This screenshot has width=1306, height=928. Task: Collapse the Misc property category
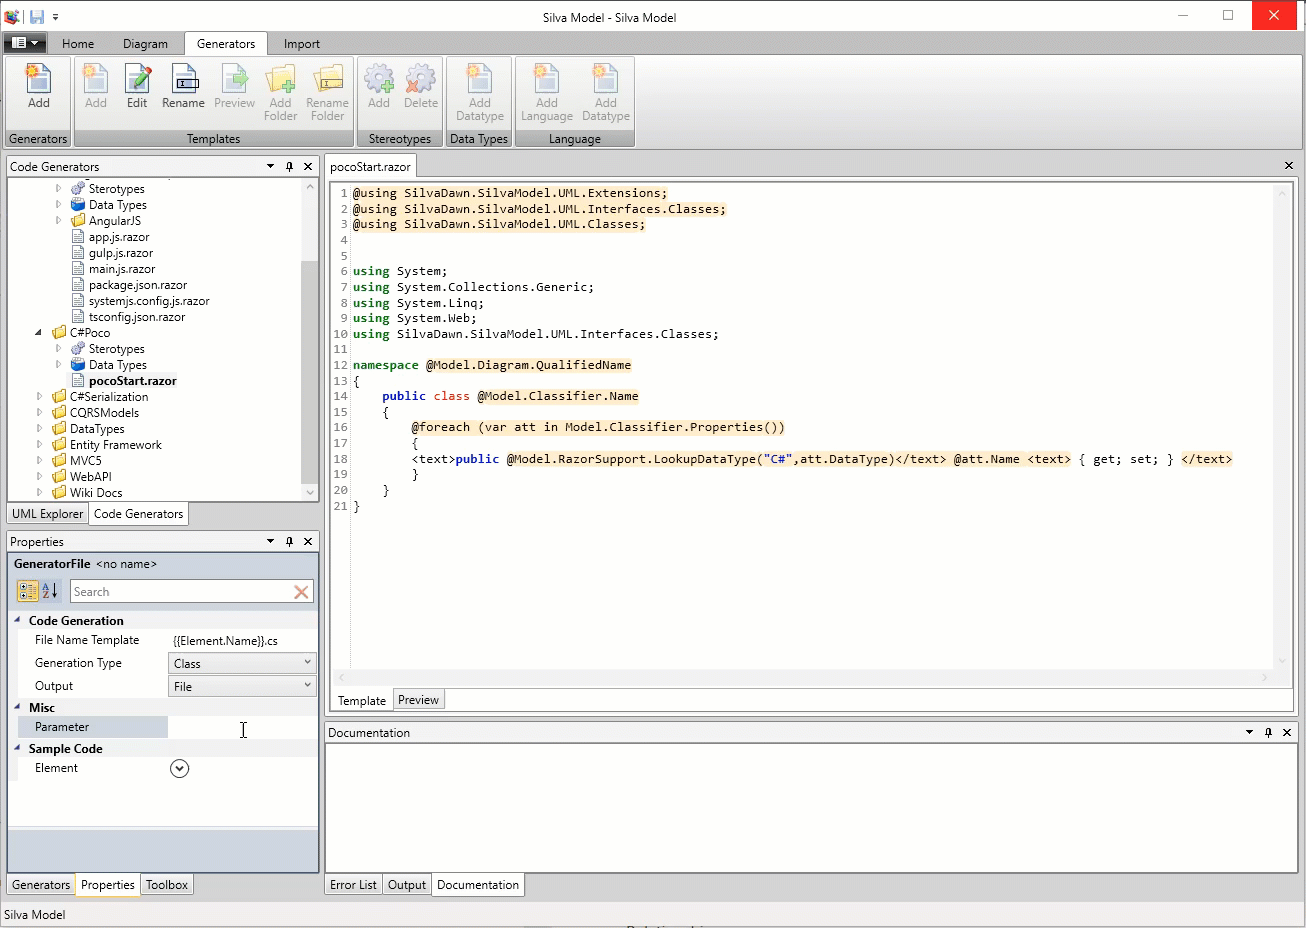[17, 707]
